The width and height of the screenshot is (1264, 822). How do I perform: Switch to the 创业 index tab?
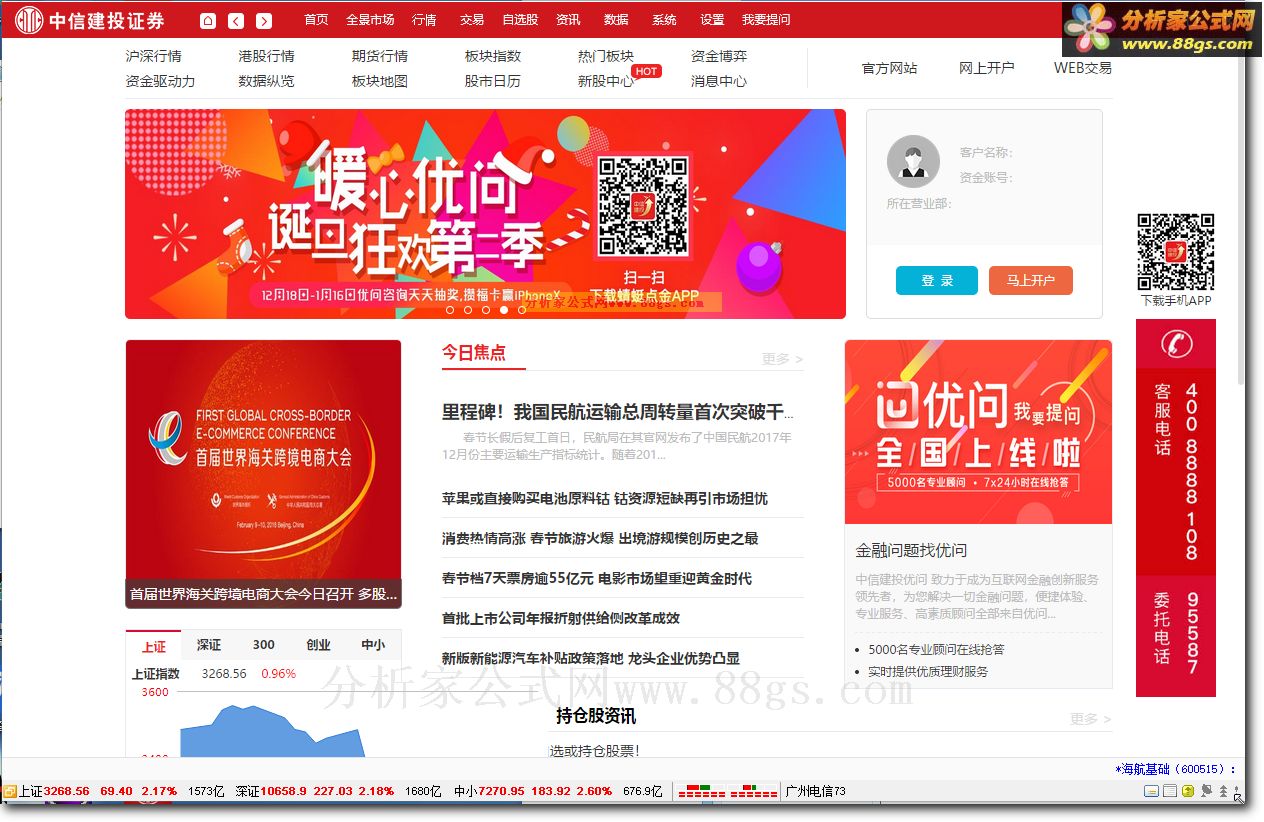[318, 645]
